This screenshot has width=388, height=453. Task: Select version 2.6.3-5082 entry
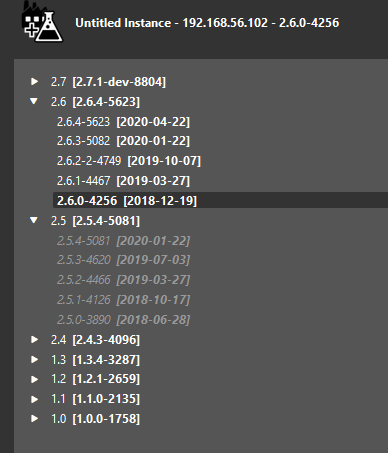123,141
